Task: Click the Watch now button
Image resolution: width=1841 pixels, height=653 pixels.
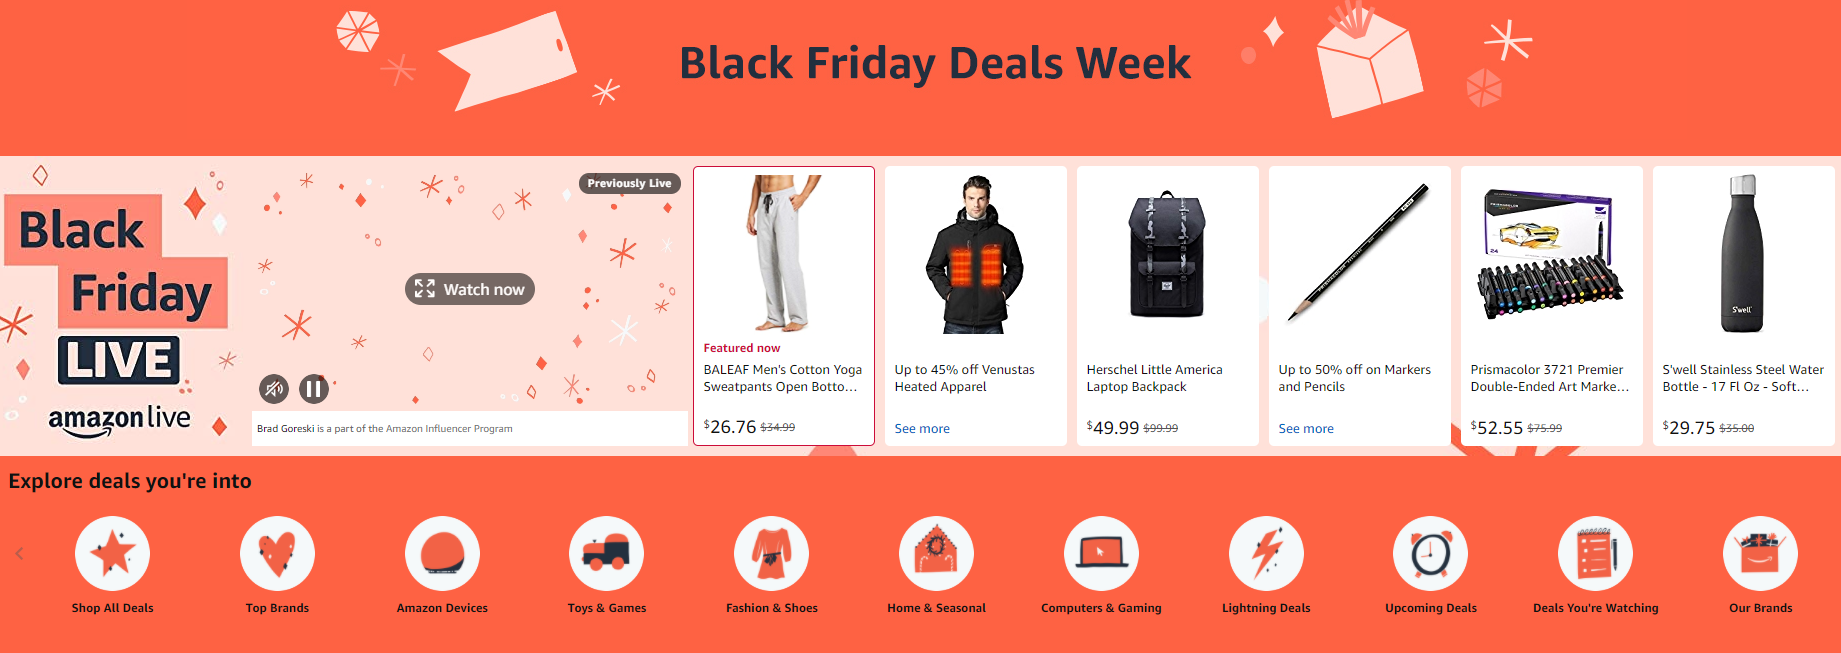Action: [x=469, y=289]
